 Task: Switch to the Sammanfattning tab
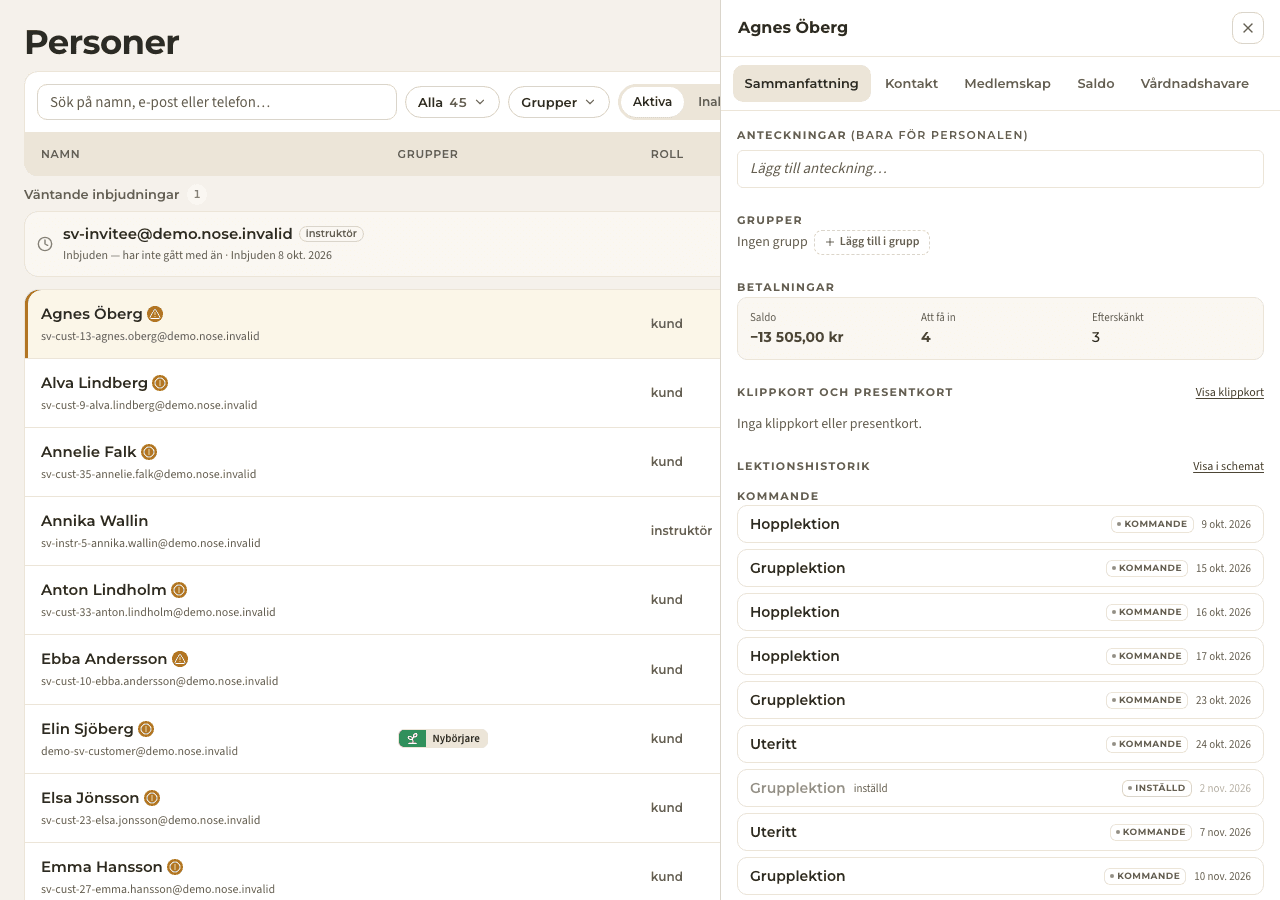(x=802, y=83)
